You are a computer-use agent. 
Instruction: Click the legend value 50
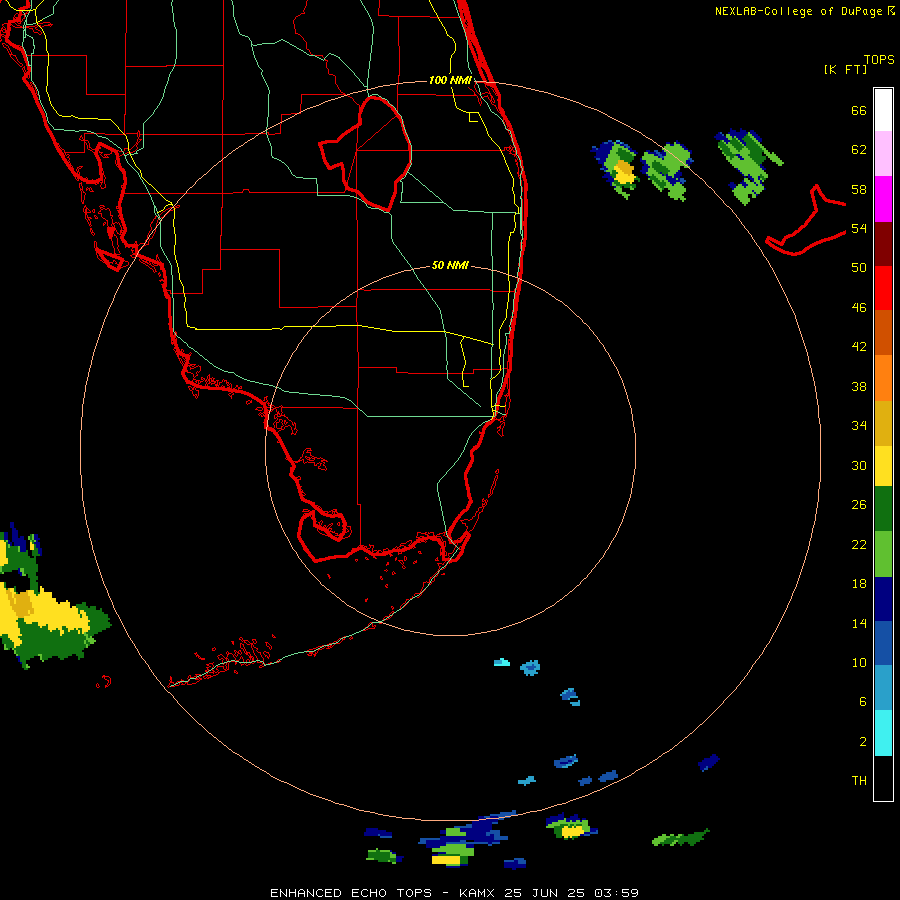click(x=859, y=268)
